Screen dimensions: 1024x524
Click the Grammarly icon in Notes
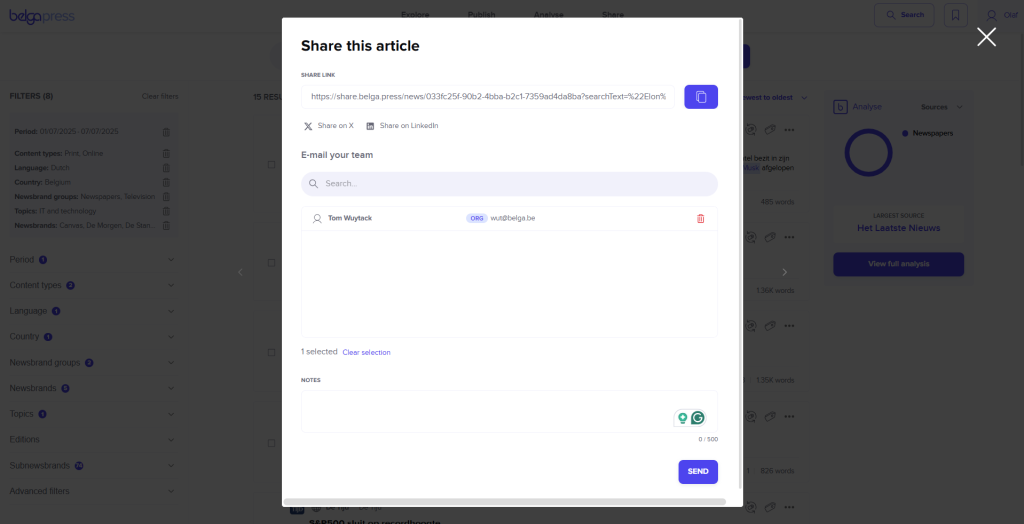click(x=698, y=418)
